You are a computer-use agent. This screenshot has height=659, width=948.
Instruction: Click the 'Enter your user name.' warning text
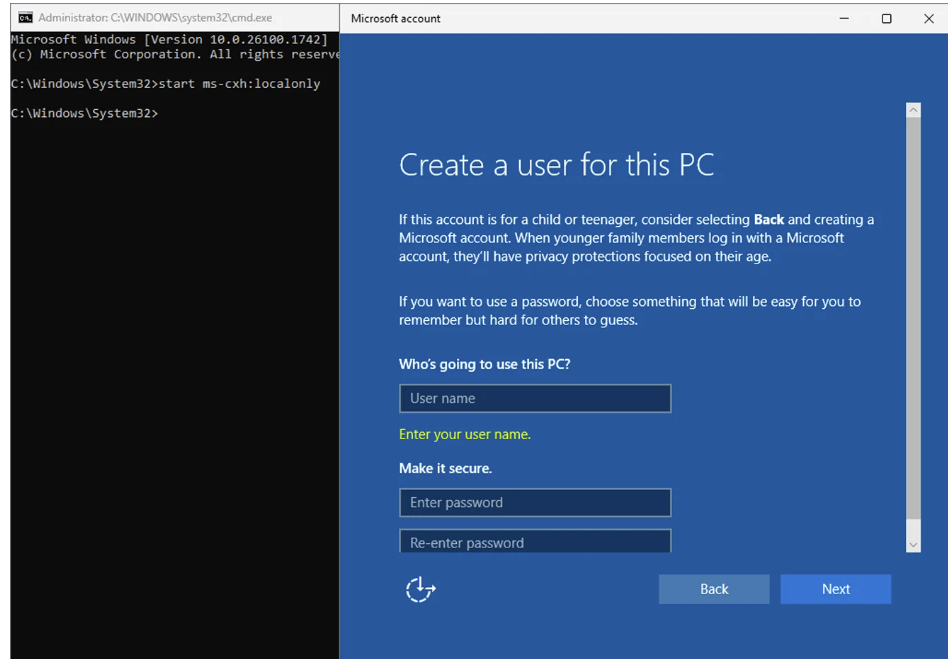click(464, 434)
